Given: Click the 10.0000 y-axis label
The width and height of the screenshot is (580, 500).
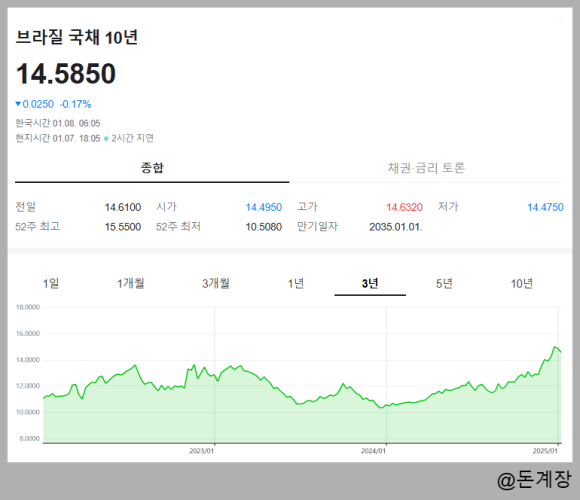Looking at the screenshot, I should 28,412.
